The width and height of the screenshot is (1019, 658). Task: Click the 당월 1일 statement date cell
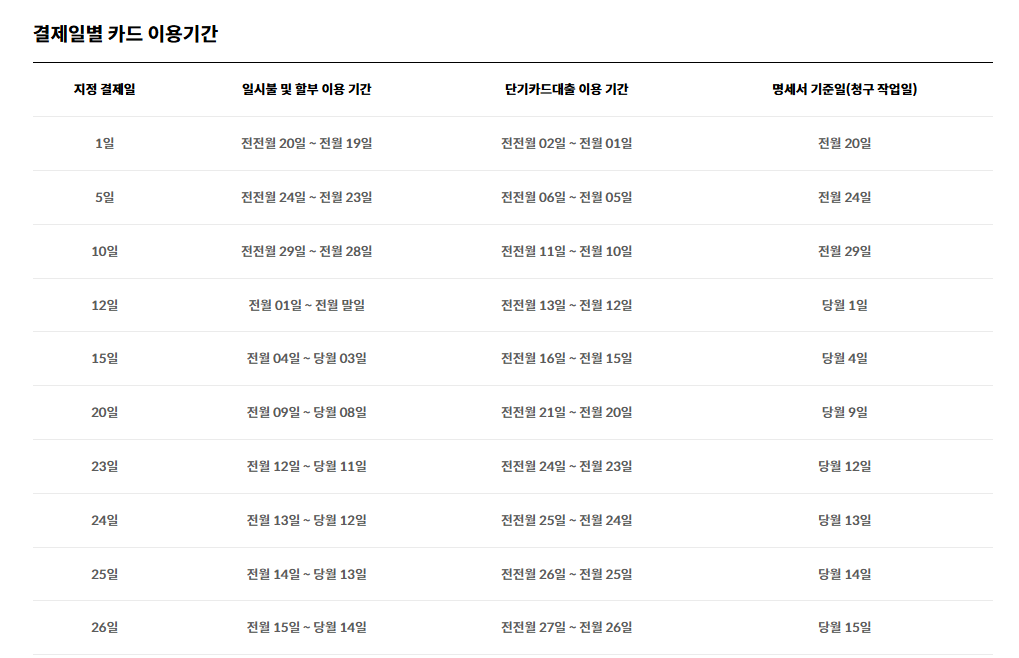tap(844, 305)
